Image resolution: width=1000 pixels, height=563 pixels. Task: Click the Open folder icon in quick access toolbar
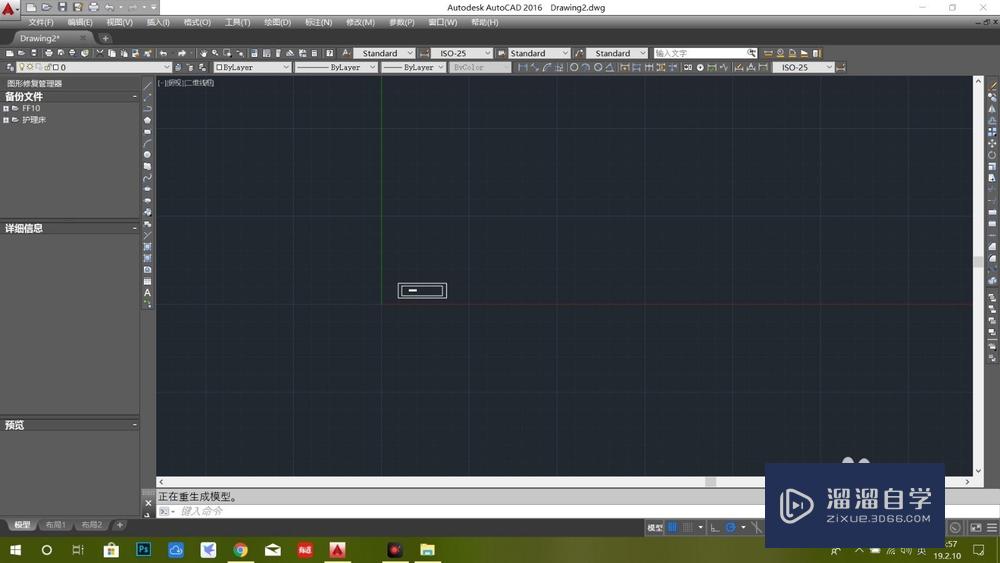click(x=46, y=7)
